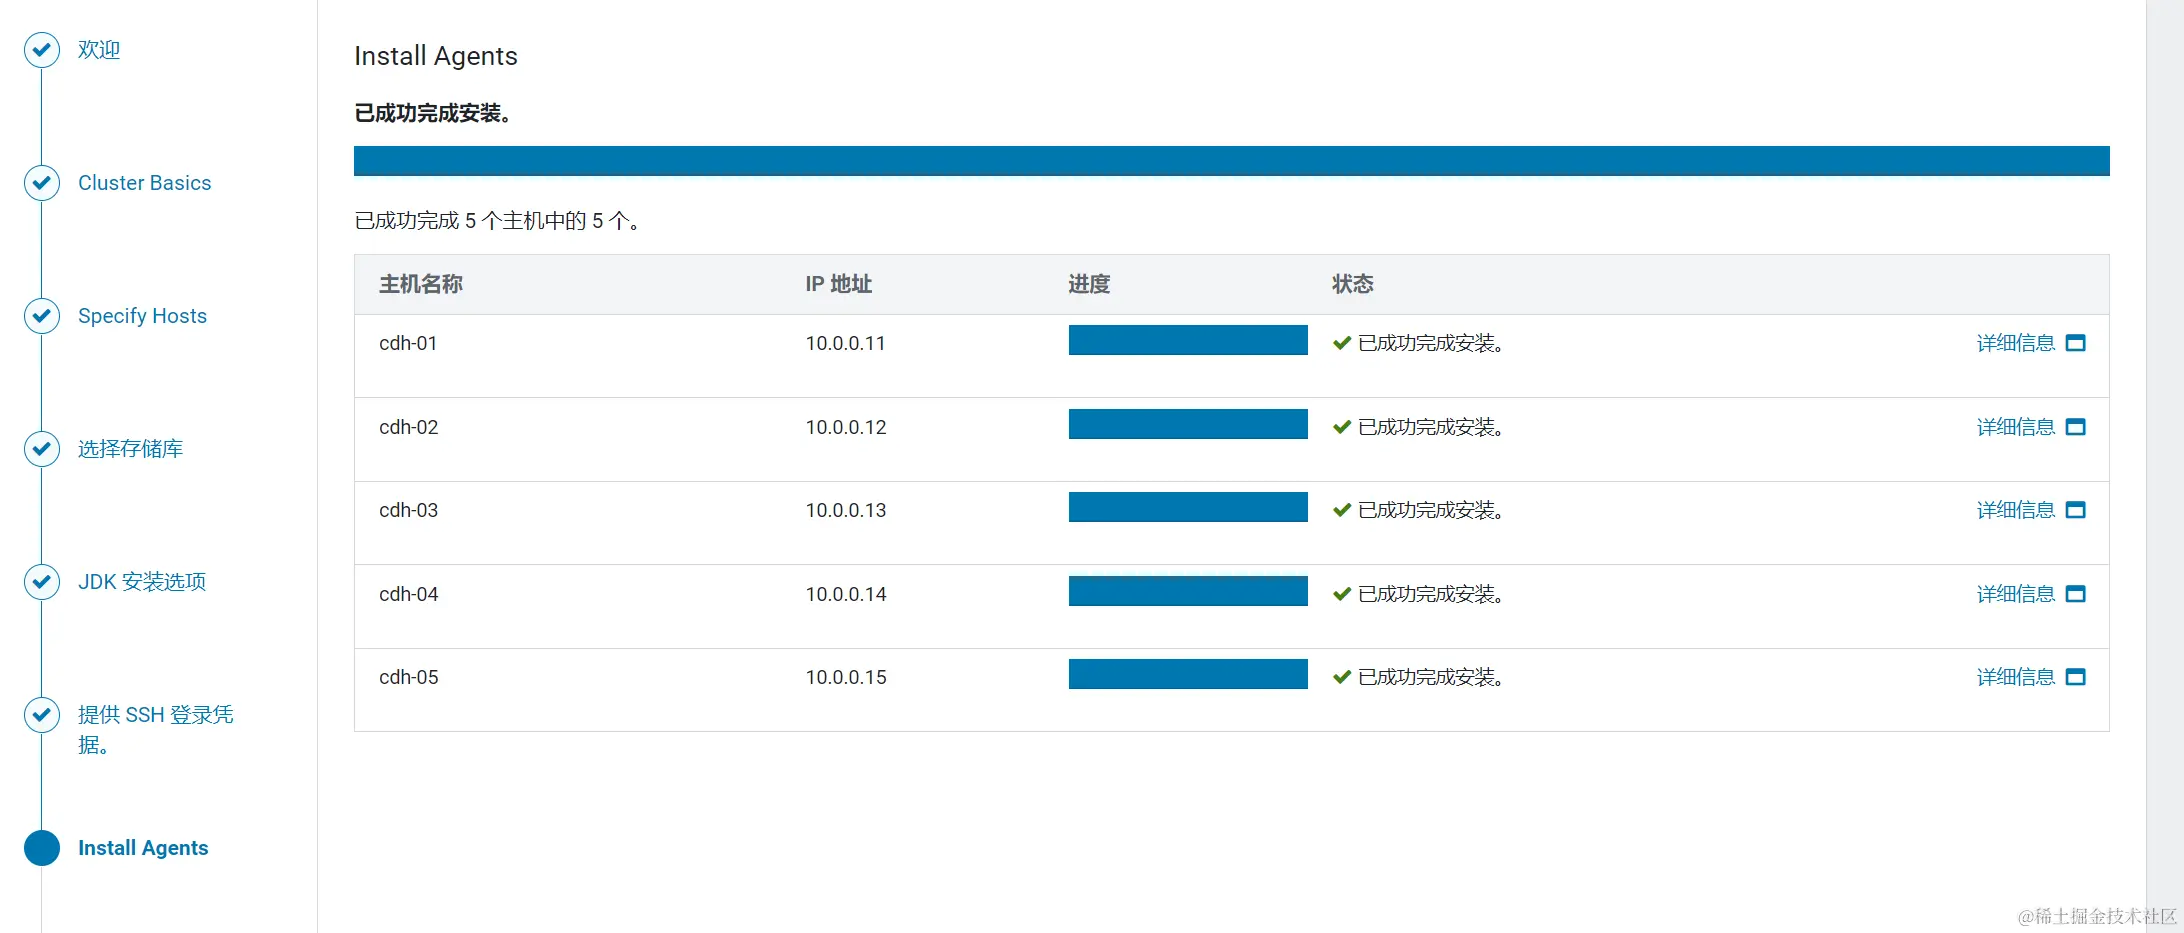The width and height of the screenshot is (2184, 933).
Task: Open details window icon for cdh-04
Action: click(x=2076, y=594)
